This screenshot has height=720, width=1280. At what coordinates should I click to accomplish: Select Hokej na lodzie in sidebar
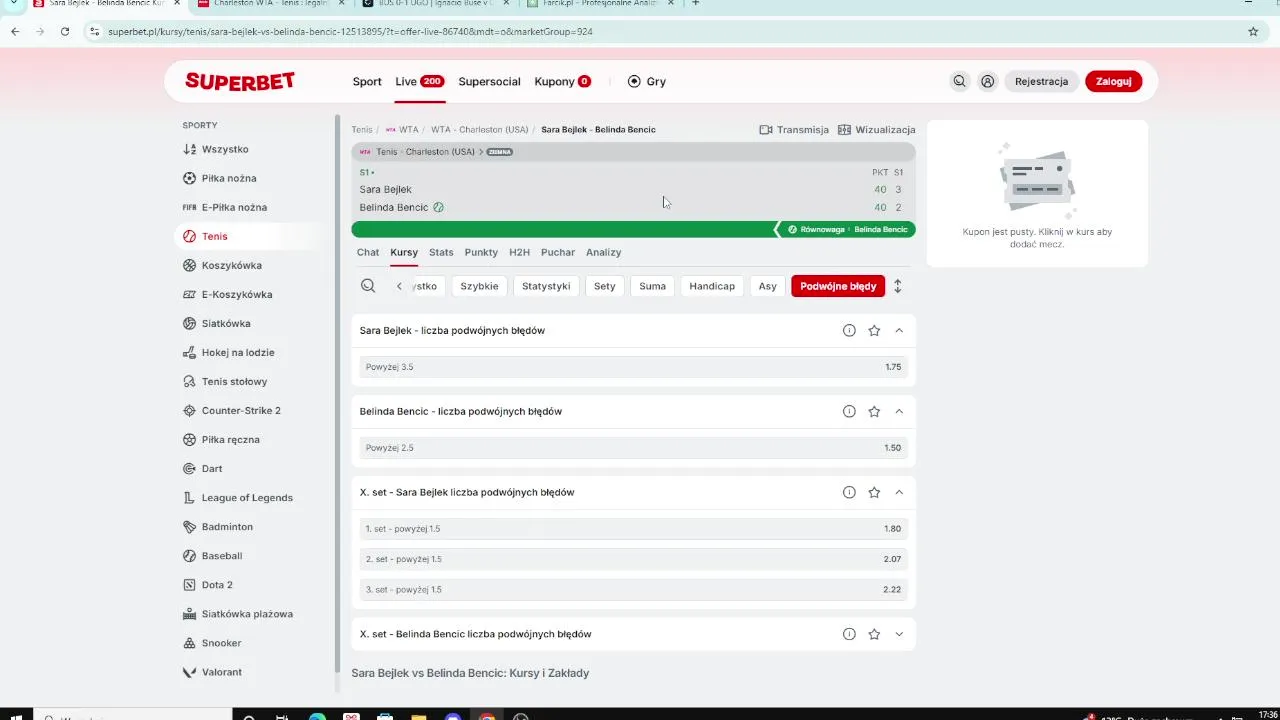coord(238,352)
